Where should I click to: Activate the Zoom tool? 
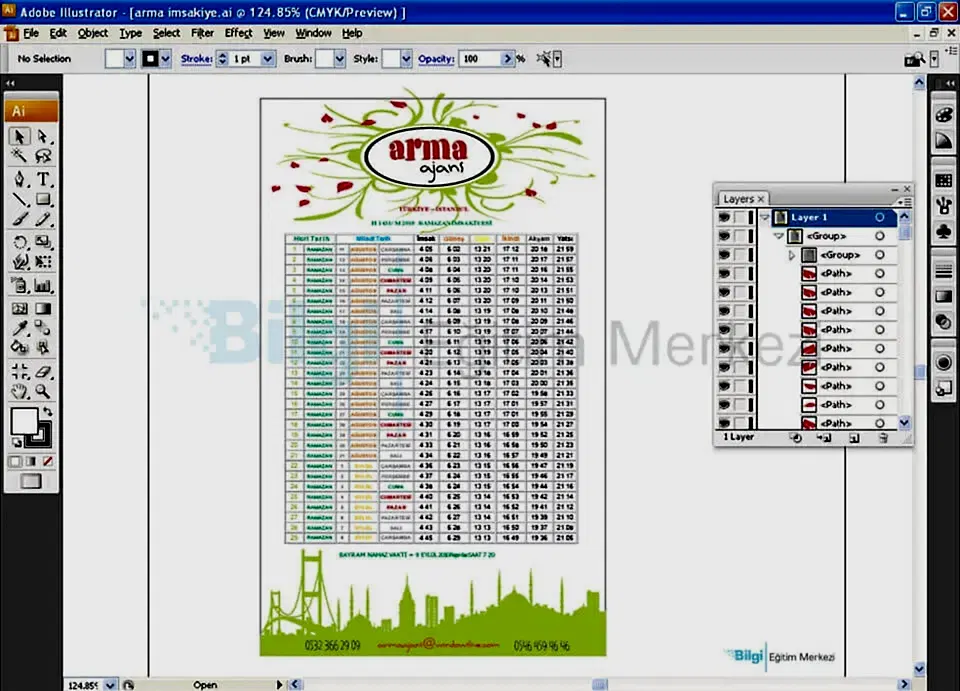click(x=43, y=391)
